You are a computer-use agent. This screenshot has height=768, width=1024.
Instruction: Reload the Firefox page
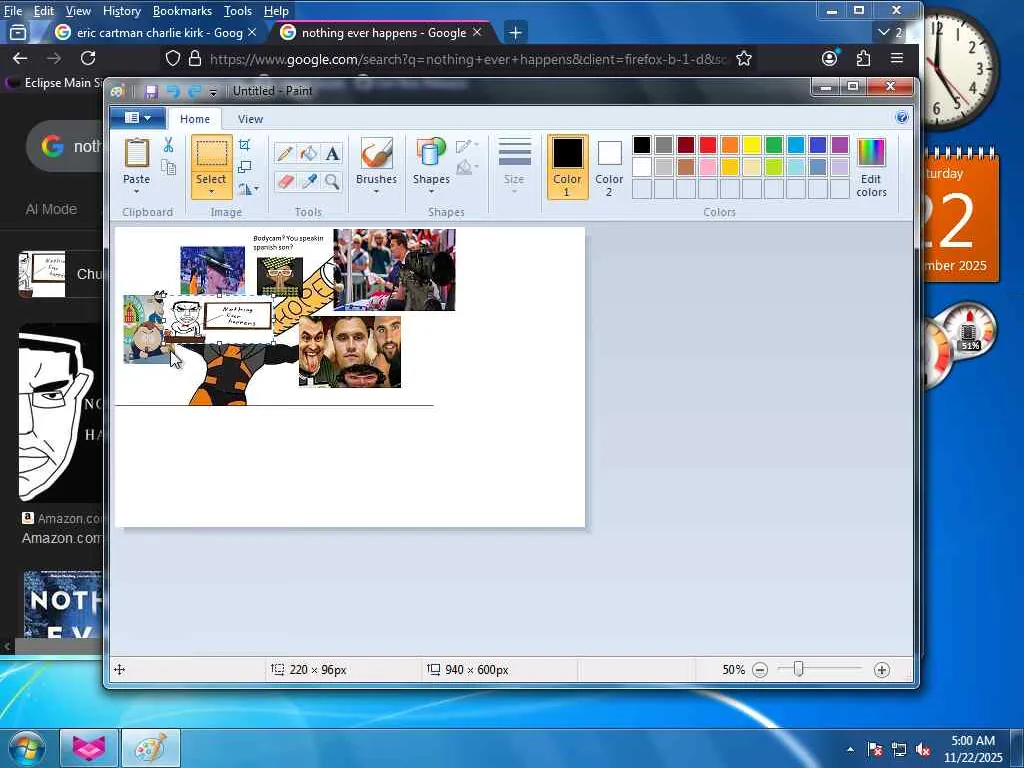[88, 58]
